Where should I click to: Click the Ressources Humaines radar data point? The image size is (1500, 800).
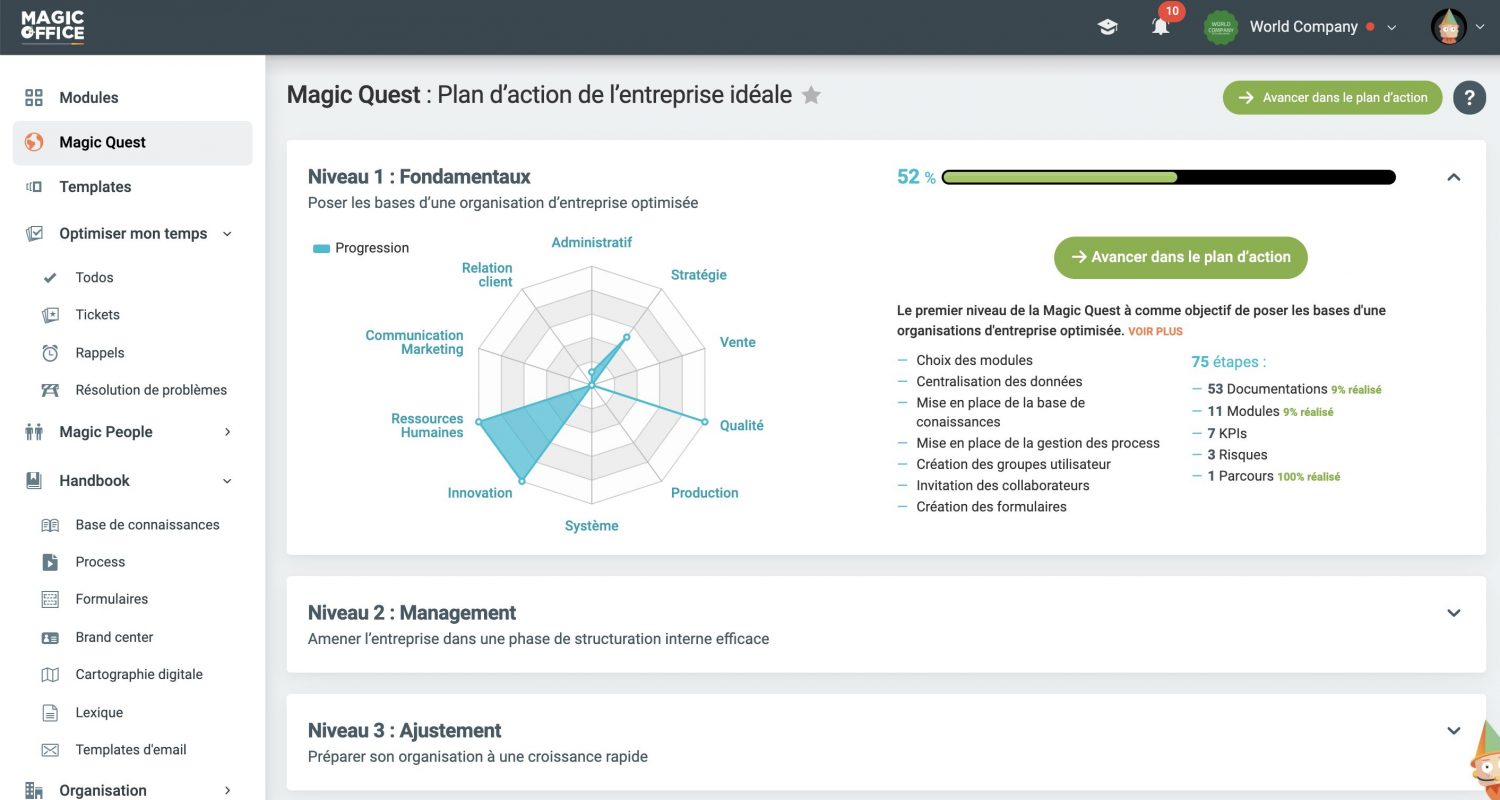click(479, 422)
